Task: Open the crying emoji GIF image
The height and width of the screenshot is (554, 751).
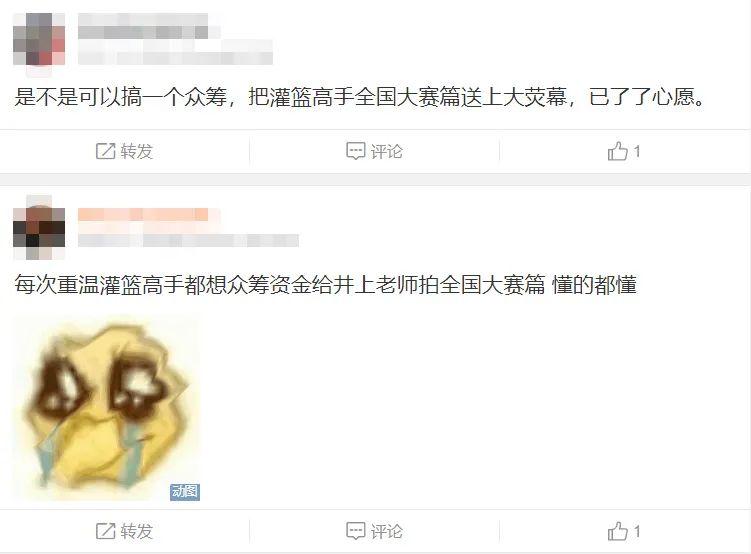Action: pyautogui.click(x=107, y=408)
